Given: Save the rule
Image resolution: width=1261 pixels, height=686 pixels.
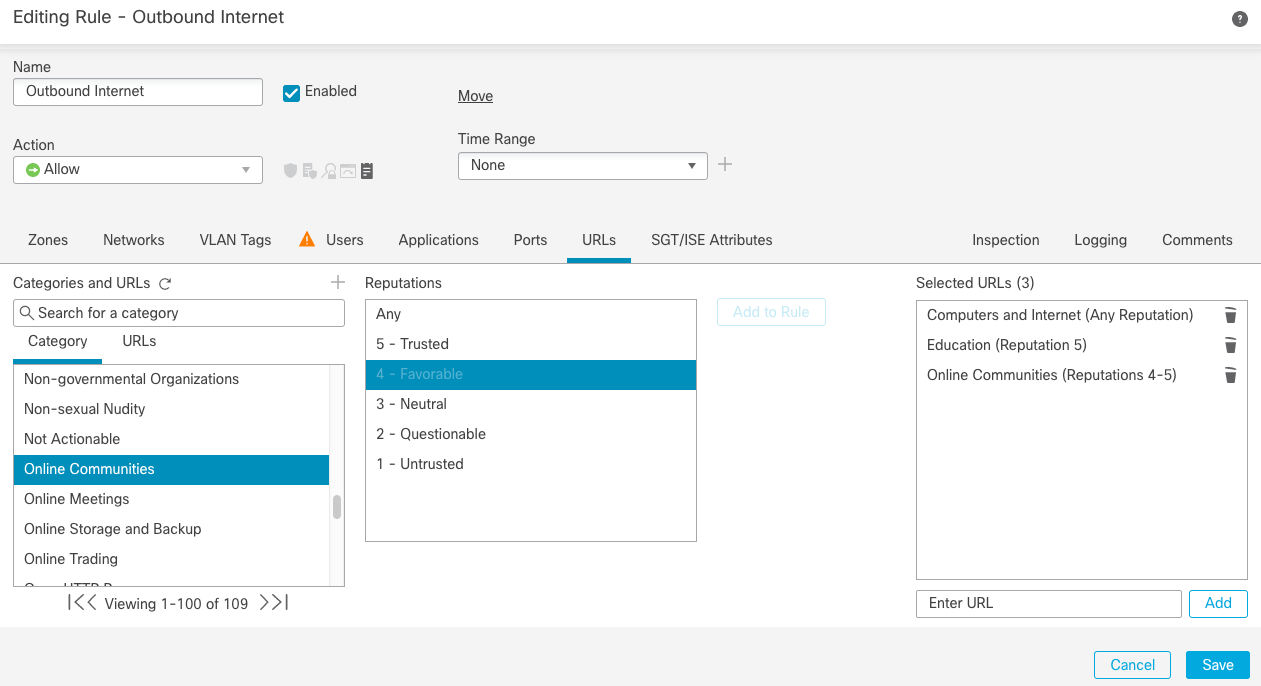Looking at the screenshot, I should point(1218,665).
